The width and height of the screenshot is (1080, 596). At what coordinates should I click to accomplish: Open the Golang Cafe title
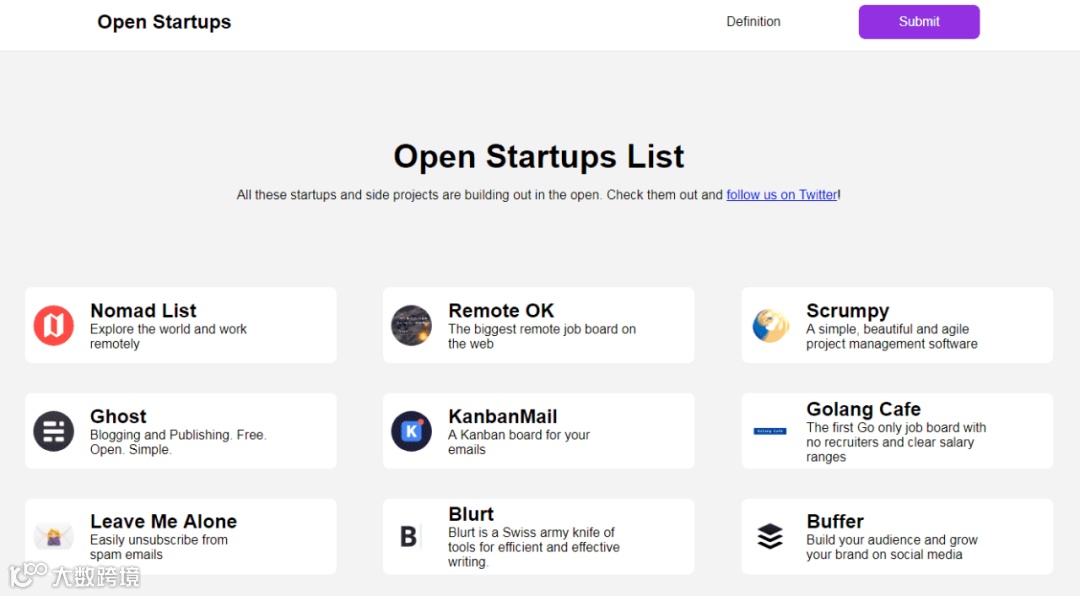[864, 409]
